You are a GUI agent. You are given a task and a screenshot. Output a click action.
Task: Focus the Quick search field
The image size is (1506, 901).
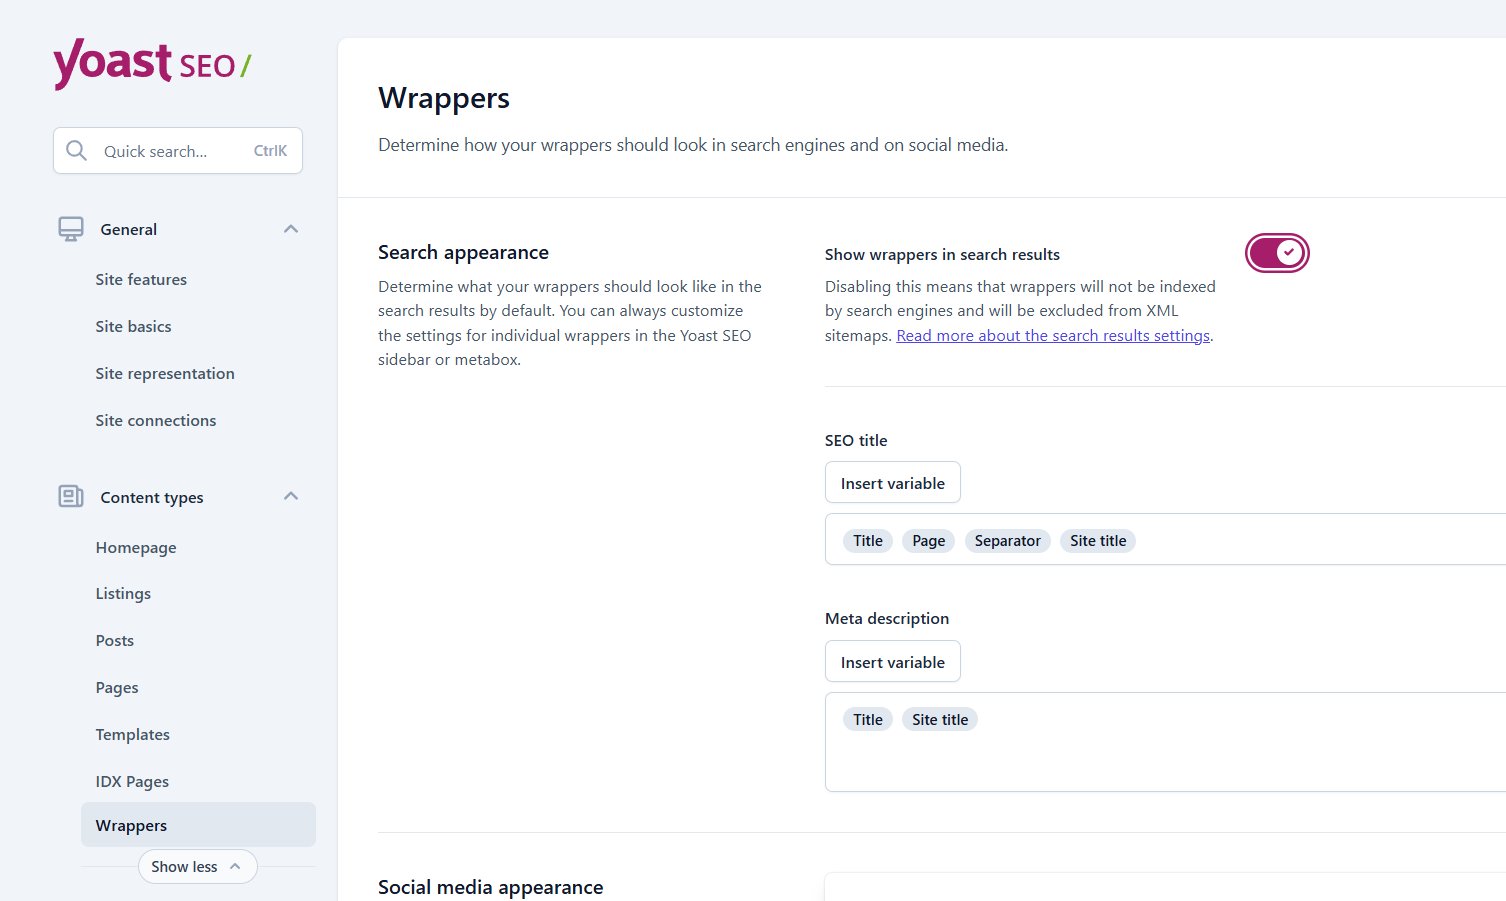pyautogui.click(x=175, y=151)
